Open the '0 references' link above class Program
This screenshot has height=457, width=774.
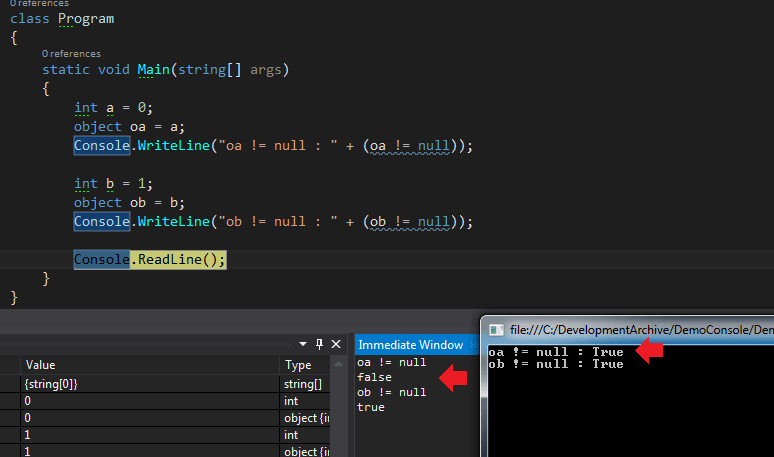40,4
